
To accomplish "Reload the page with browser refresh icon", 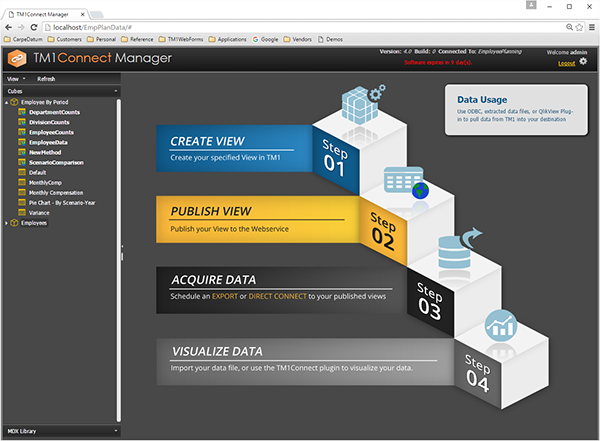I will (x=34, y=27).
